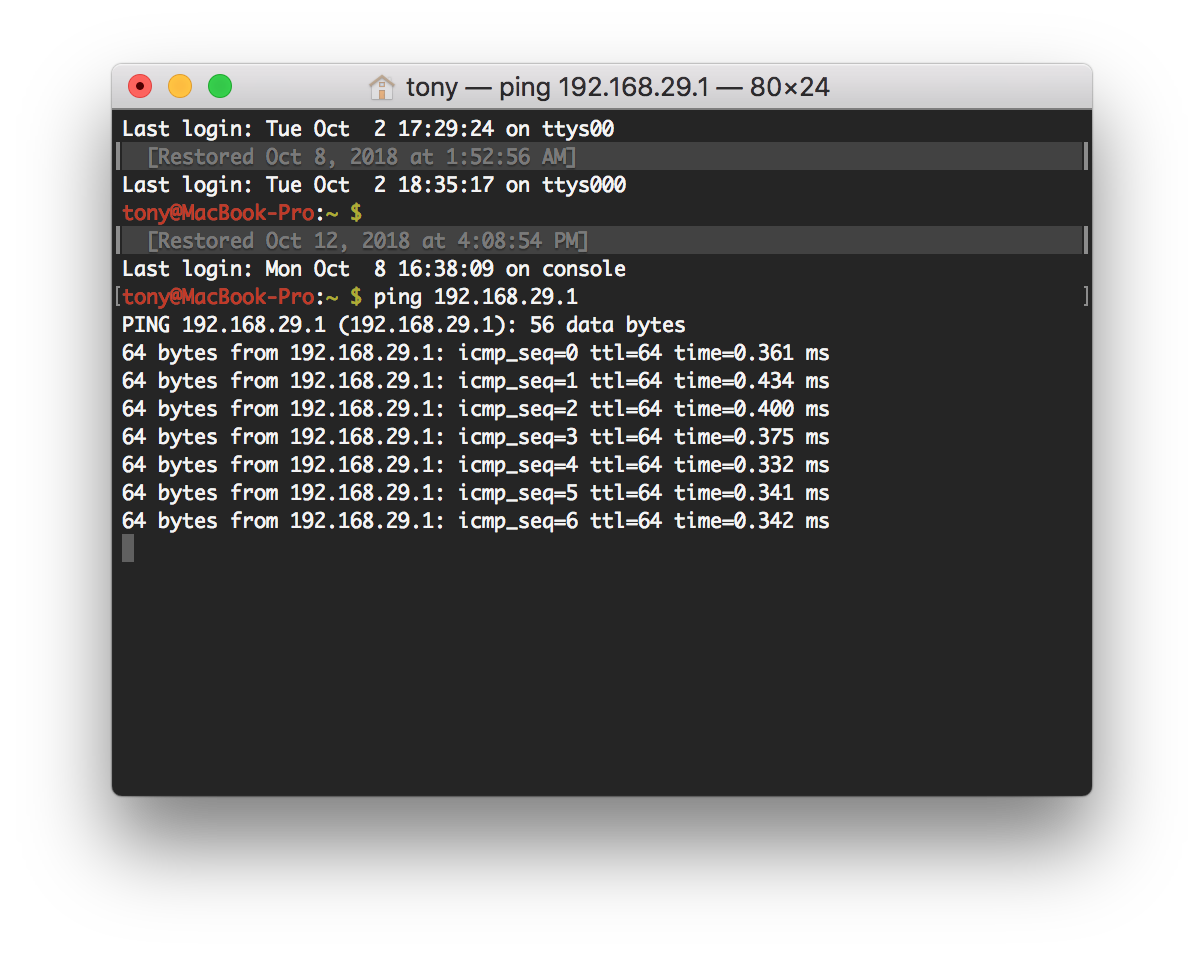Click right edge mark of Oct 12 restored line
The image size is (1204, 956).
[1085, 241]
